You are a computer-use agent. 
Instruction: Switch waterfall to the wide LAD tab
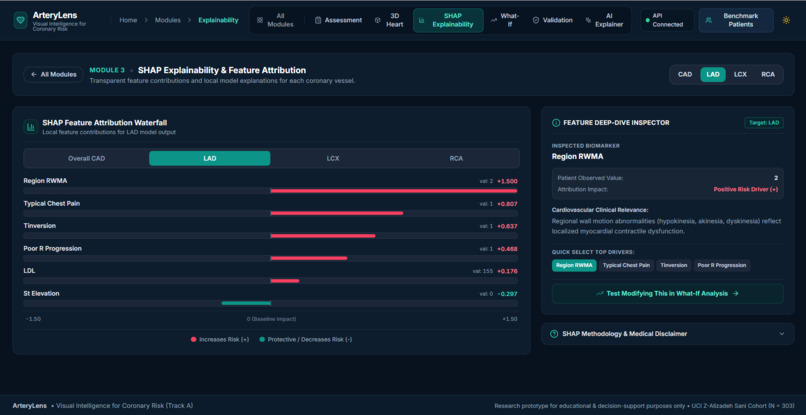(210, 158)
